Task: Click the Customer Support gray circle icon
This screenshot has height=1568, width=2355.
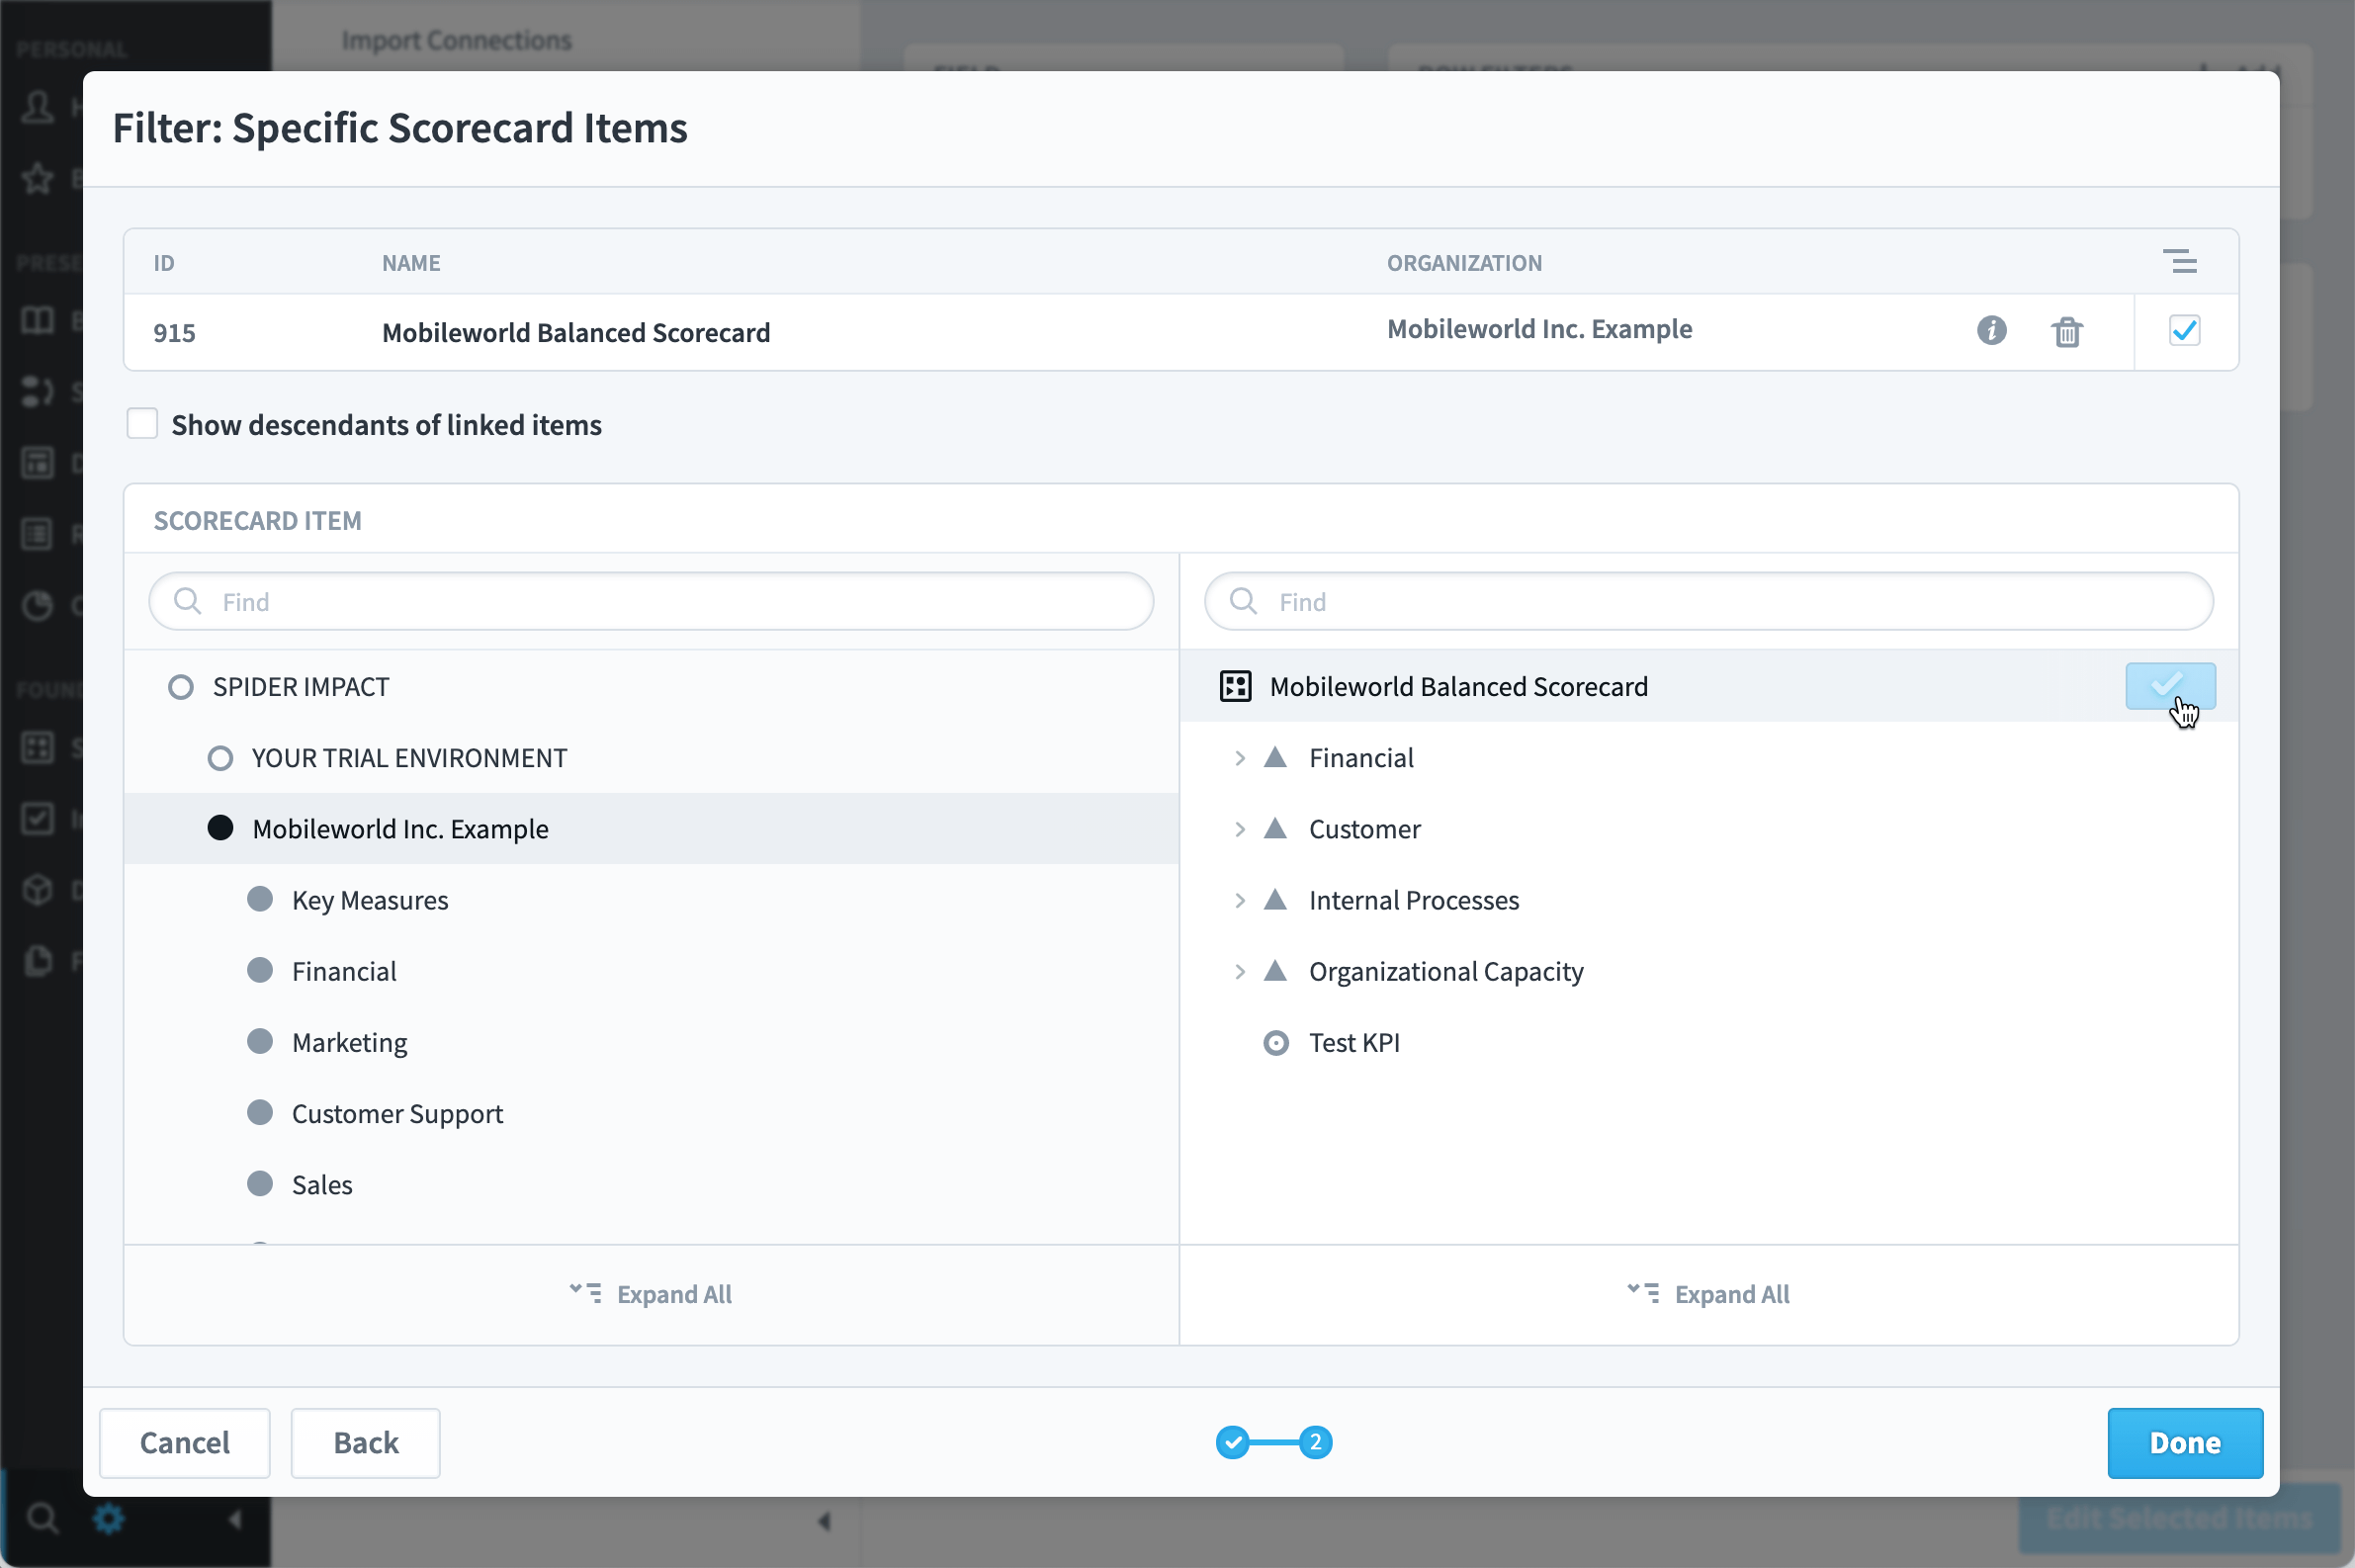Action: coord(260,1112)
